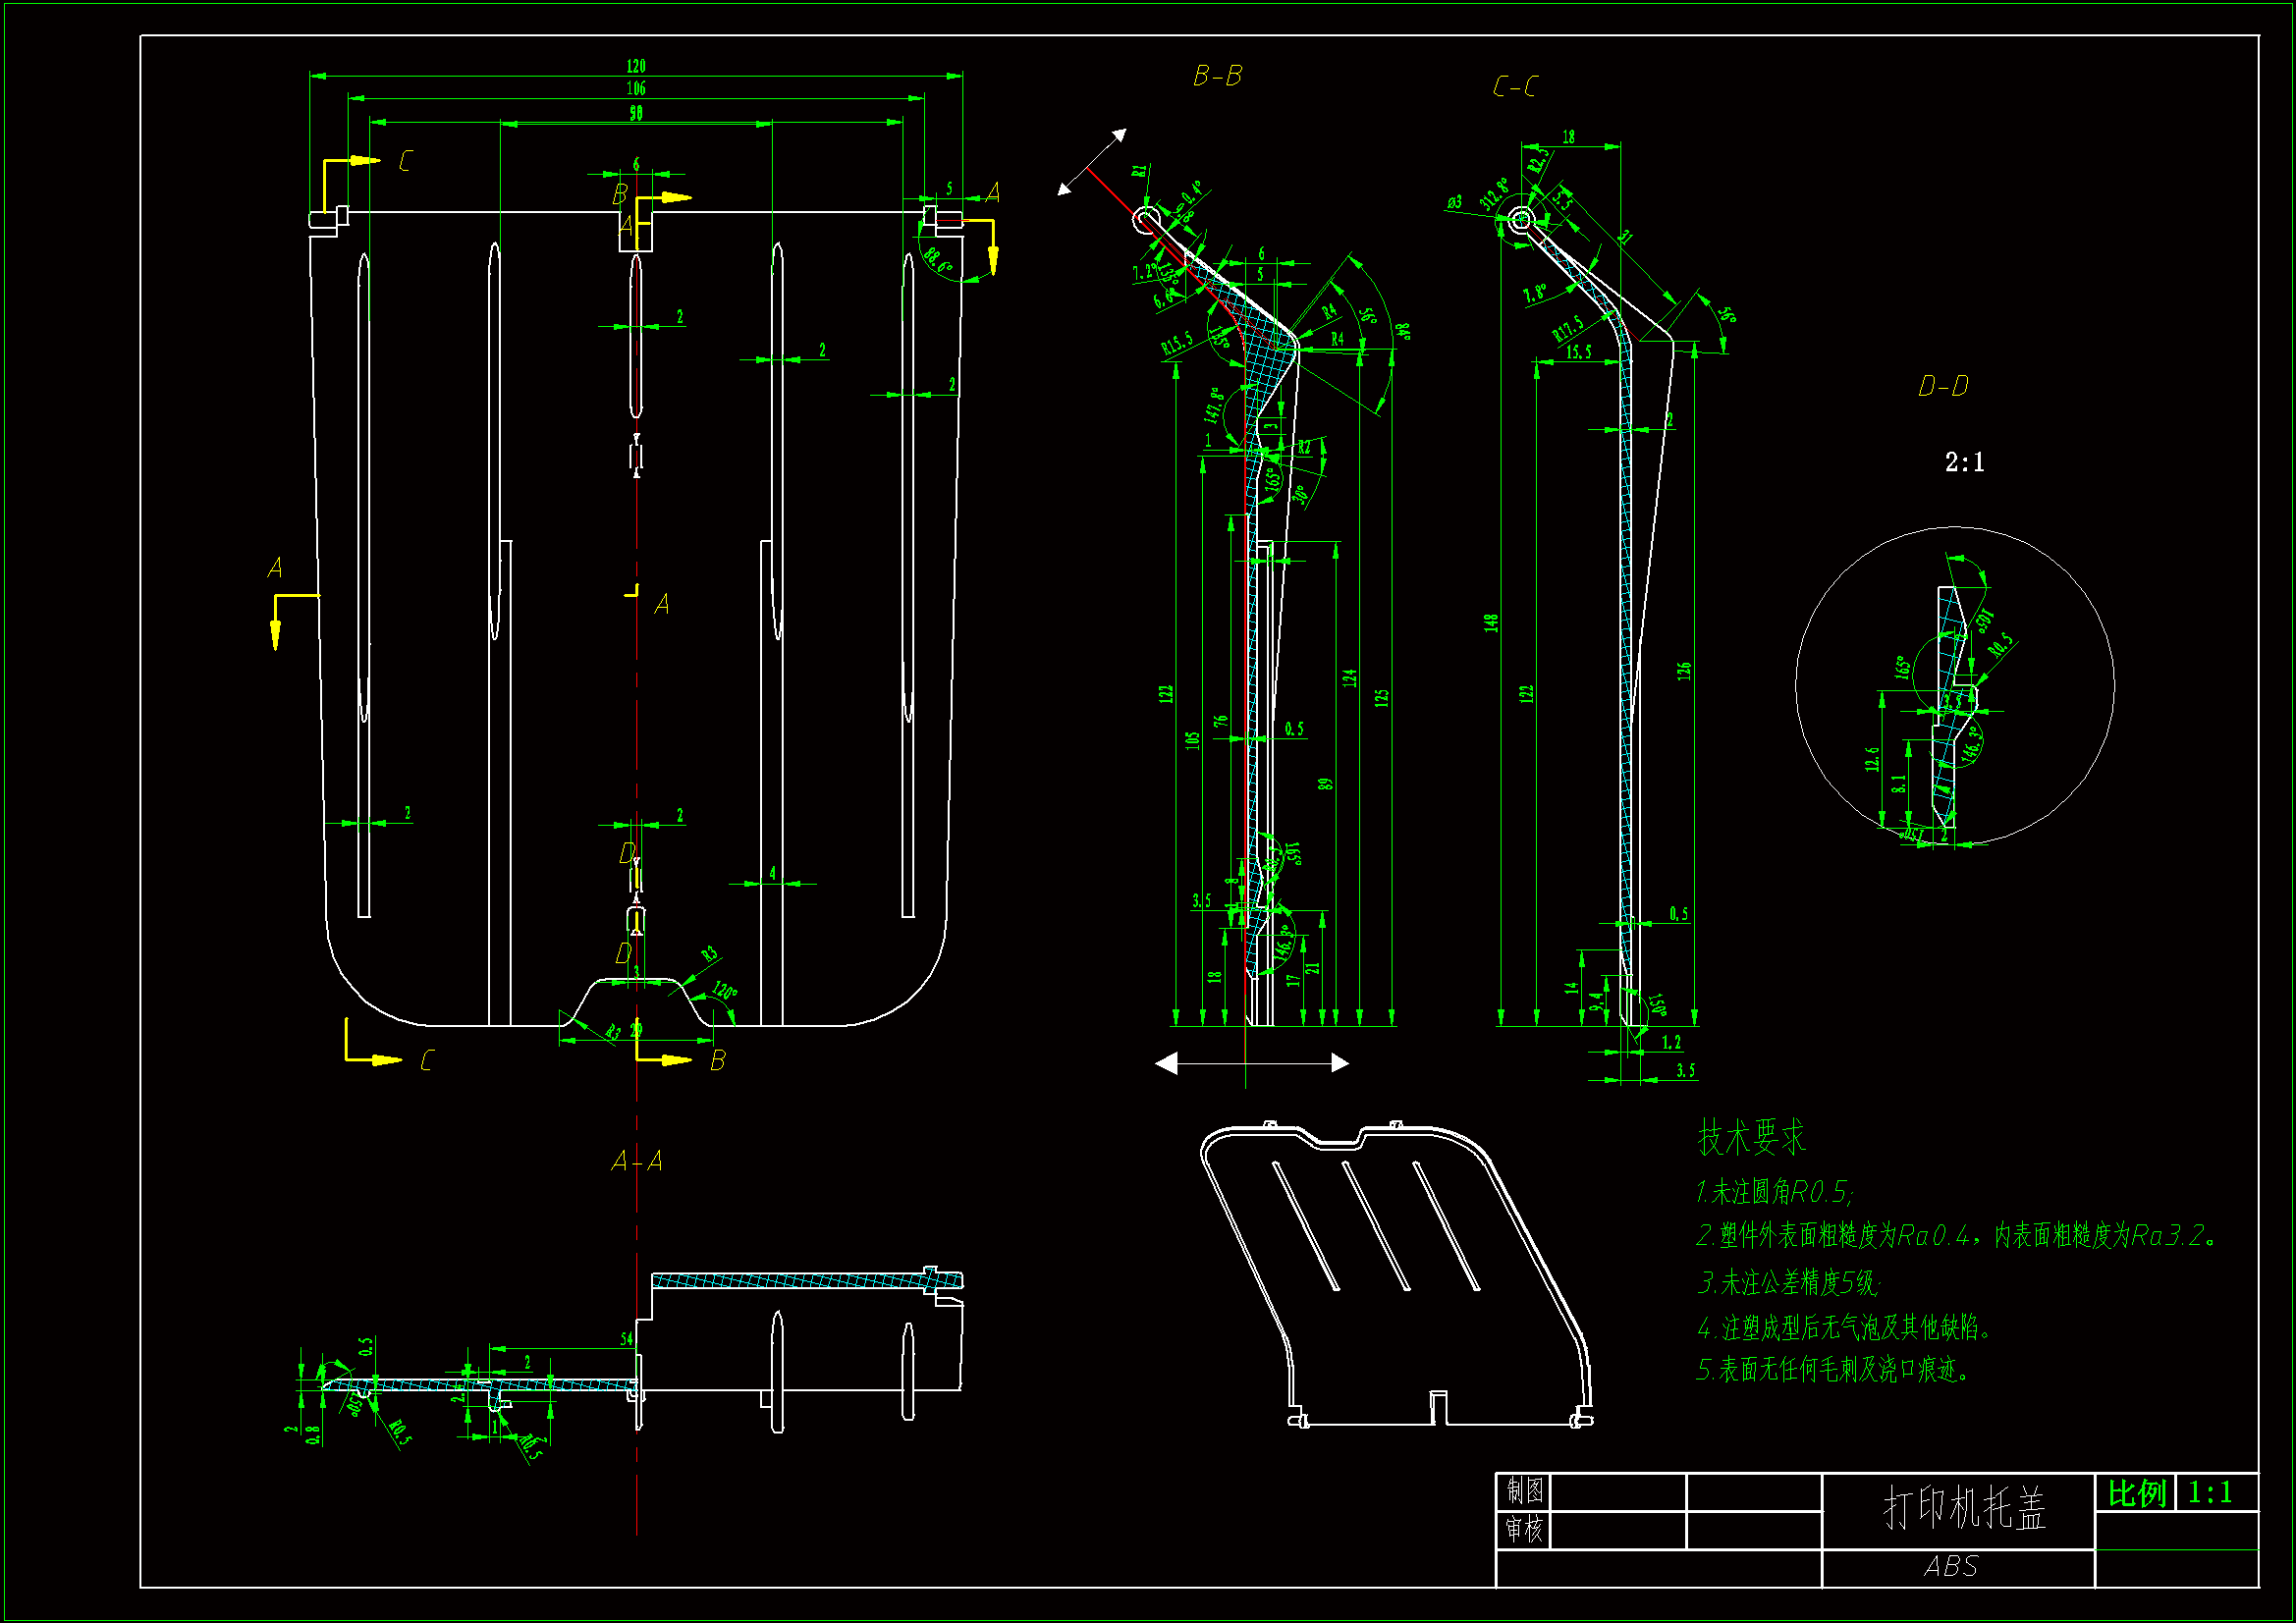The height and width of the screenshot is (1623, 2296).
Task: Click the 2:1 detail scale text
Action: click(1964, 462)
